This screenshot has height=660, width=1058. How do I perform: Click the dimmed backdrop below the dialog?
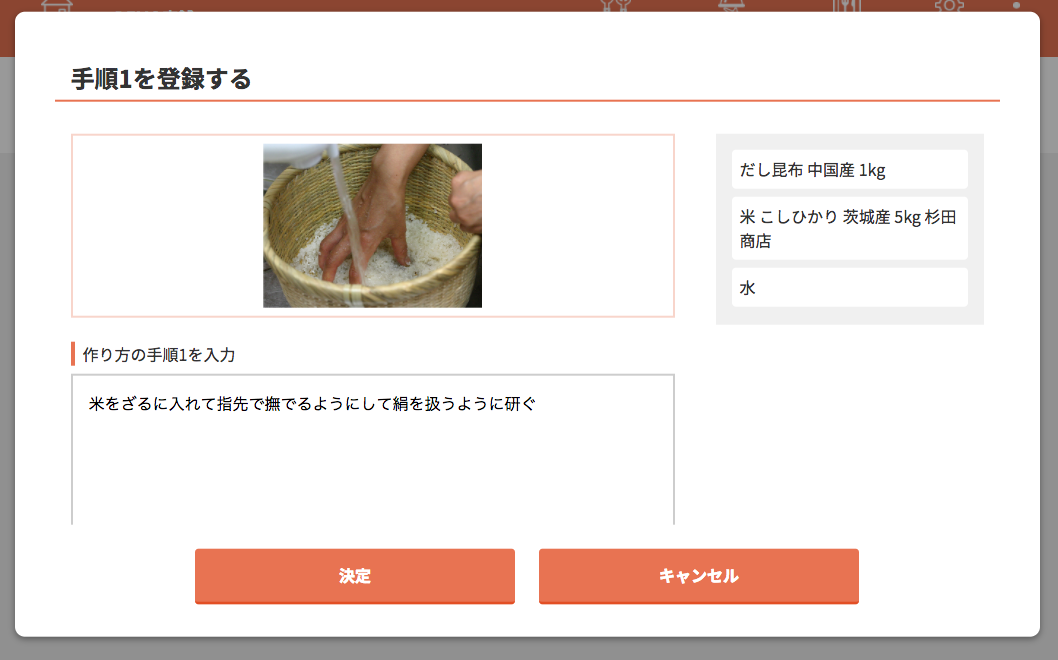point(529,649)
